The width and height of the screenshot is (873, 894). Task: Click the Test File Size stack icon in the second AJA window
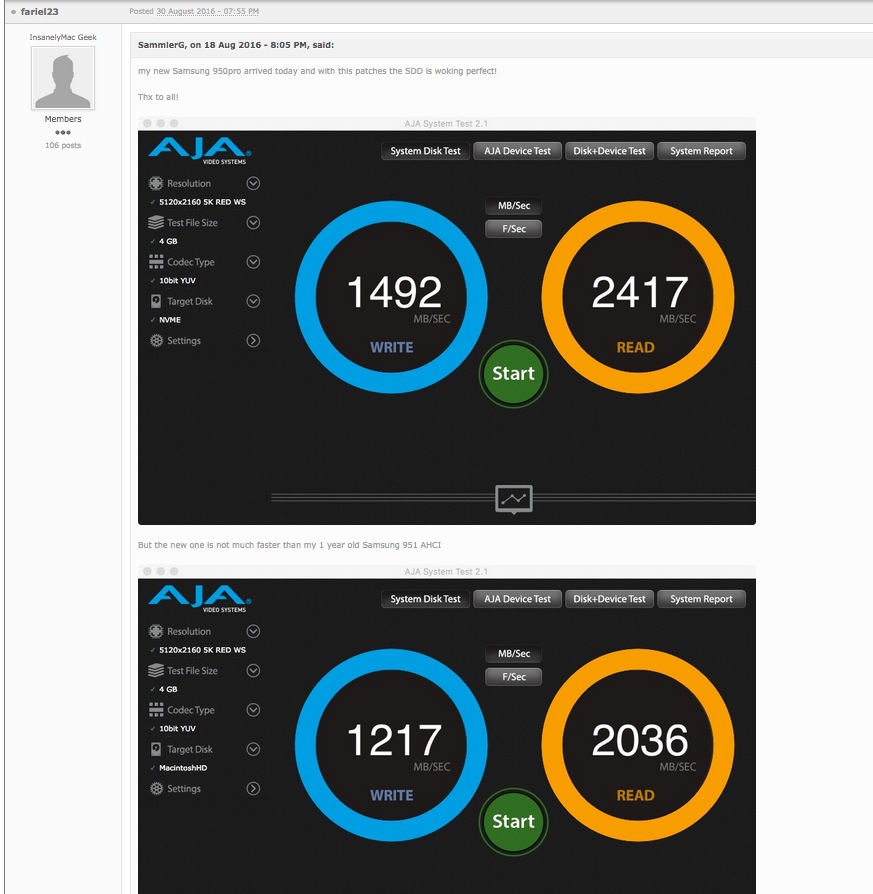[156, 670]
